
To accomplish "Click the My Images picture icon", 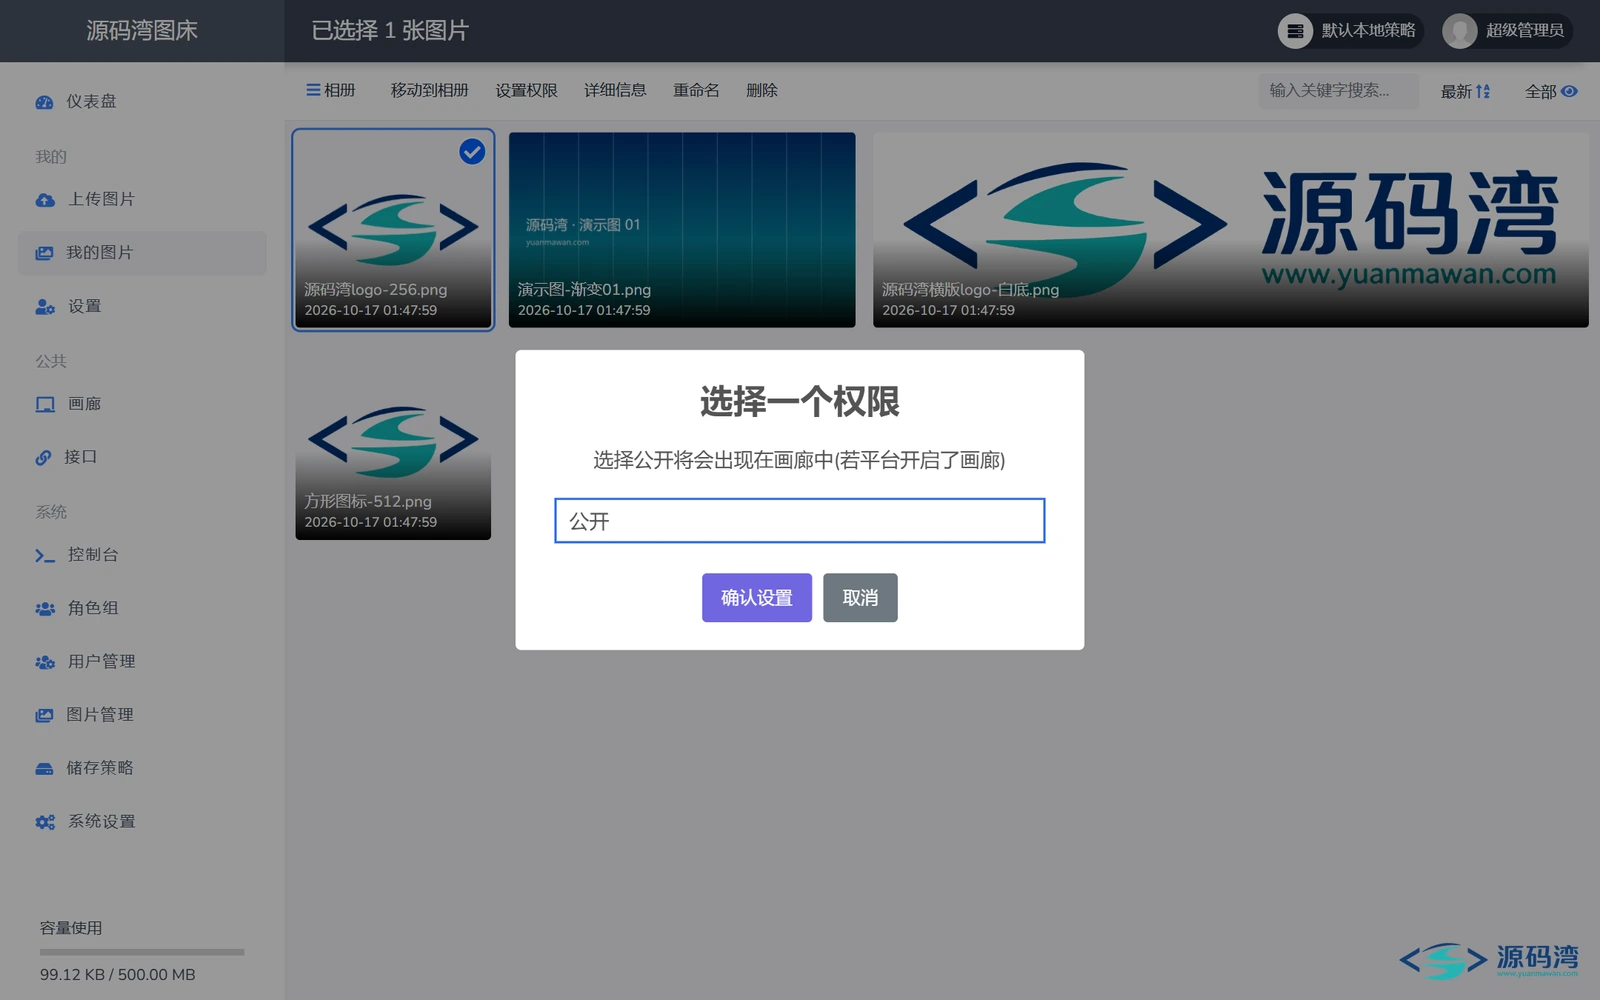I will 44,253.
